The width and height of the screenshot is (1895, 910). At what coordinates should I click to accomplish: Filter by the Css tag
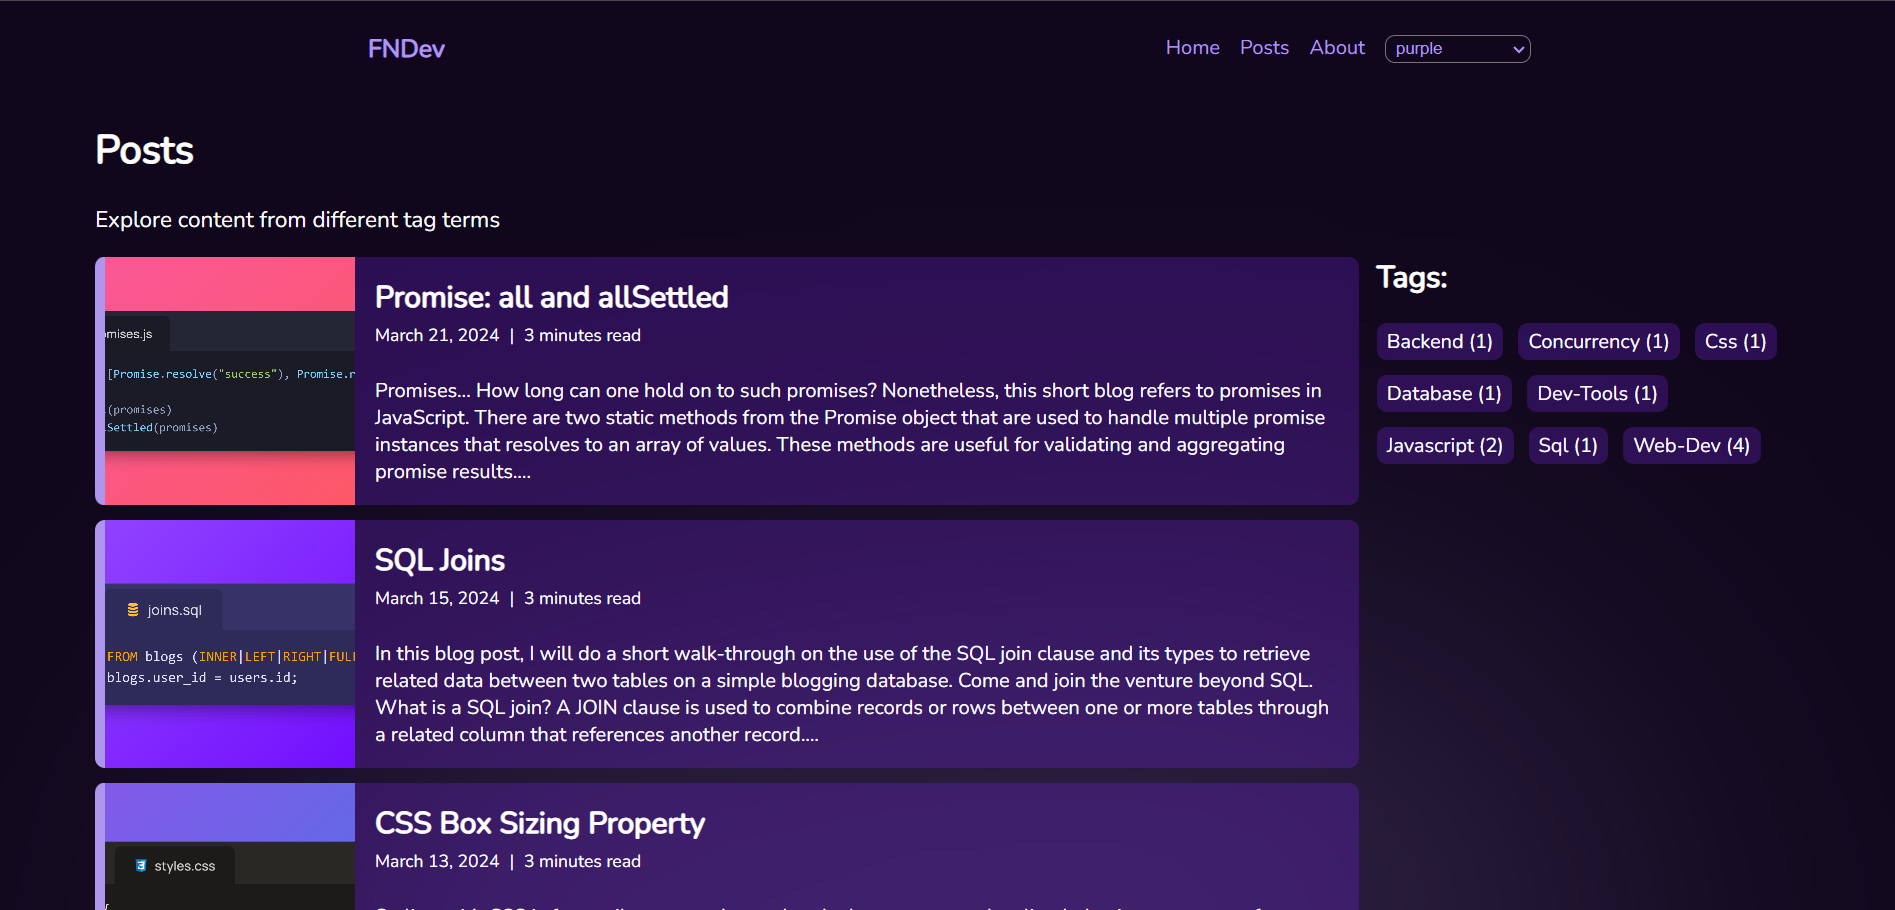pos(1735,342)
